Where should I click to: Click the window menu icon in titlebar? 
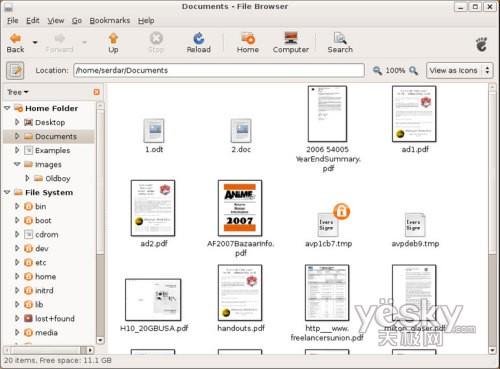[x=9, y=6]
